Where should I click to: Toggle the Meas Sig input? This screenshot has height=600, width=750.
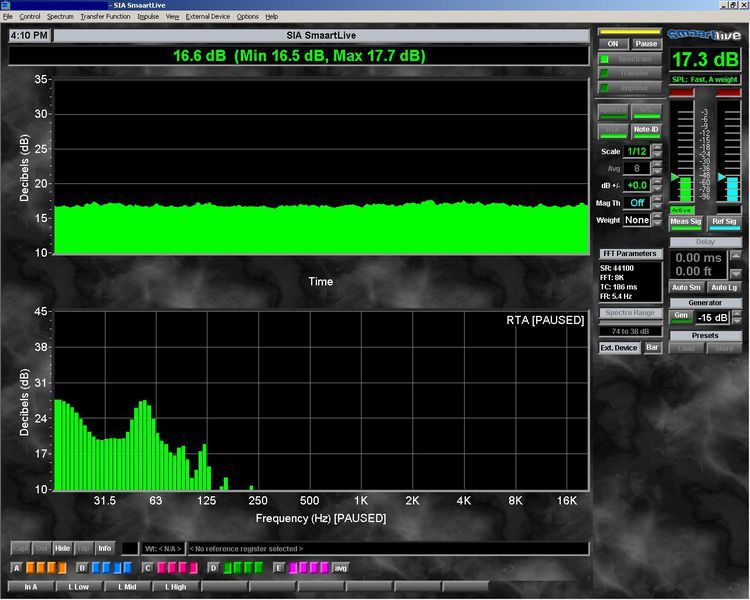685,222
